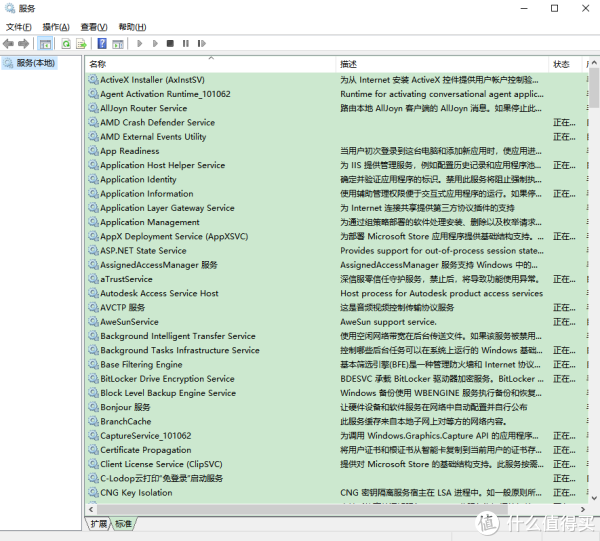Viewport: 600px width, 541px height.
Task: Click the Refresh toolbar icon
Action: [66, 44]
